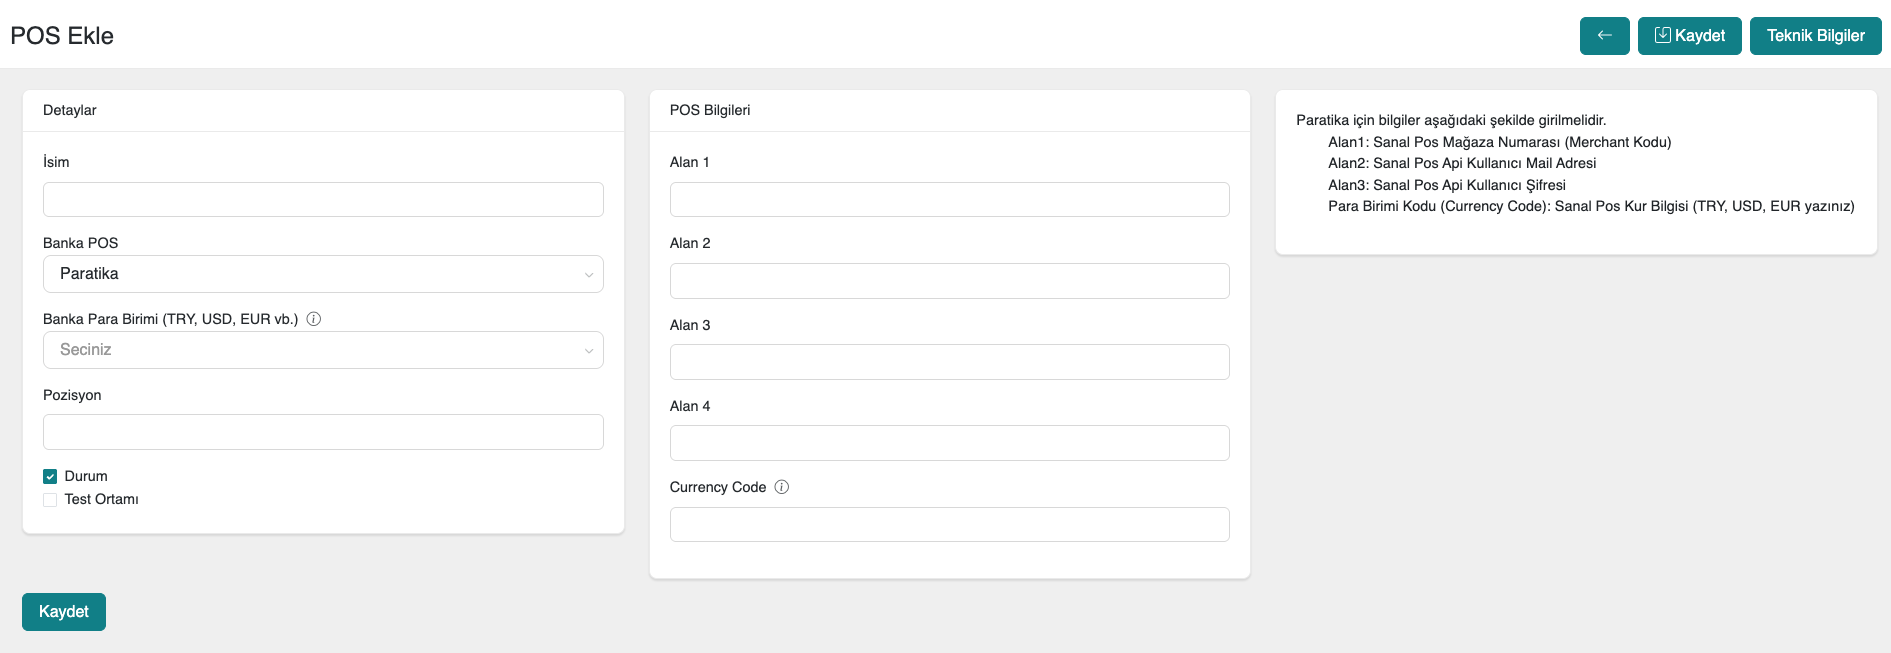Viewport: 1891px width, 653px height.
Task: Click into the Pozisyon input field
Action: [x=322, y=432]
